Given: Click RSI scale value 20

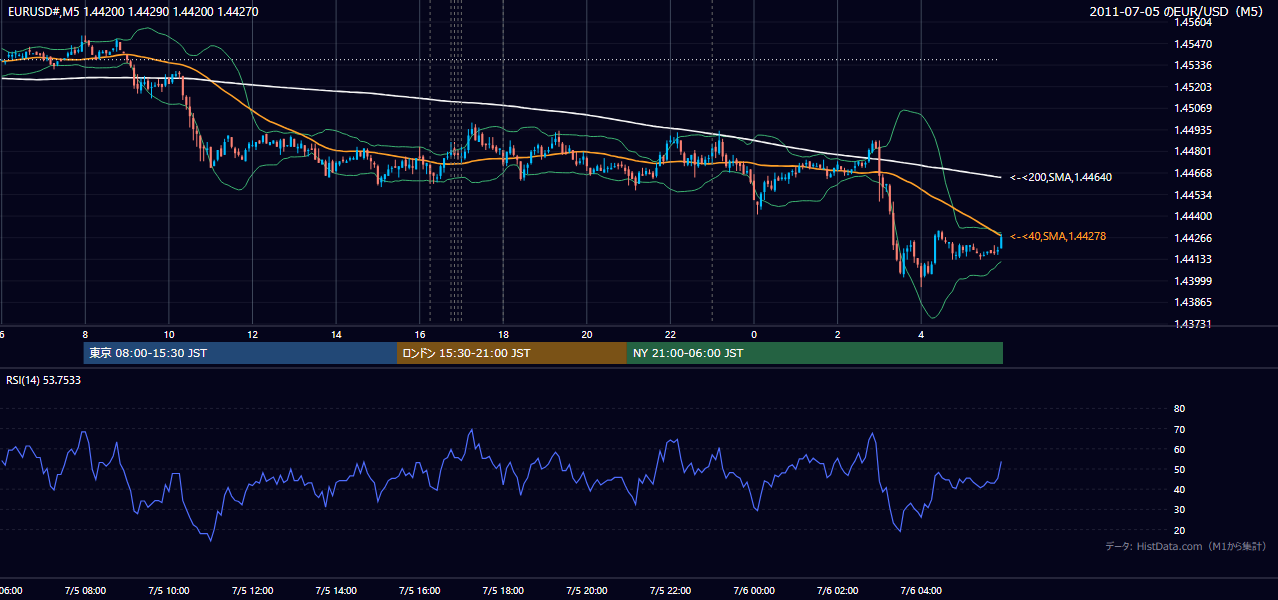Looking at the screenshot, I should pos(1179,530).
